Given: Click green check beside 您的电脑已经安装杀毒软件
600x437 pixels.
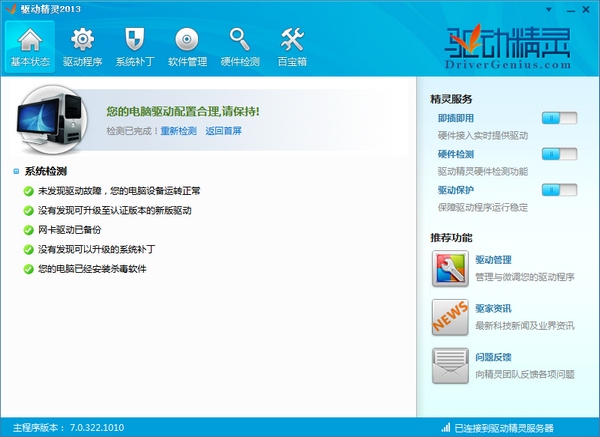Looking at the screenshot, I should point(29,269).
